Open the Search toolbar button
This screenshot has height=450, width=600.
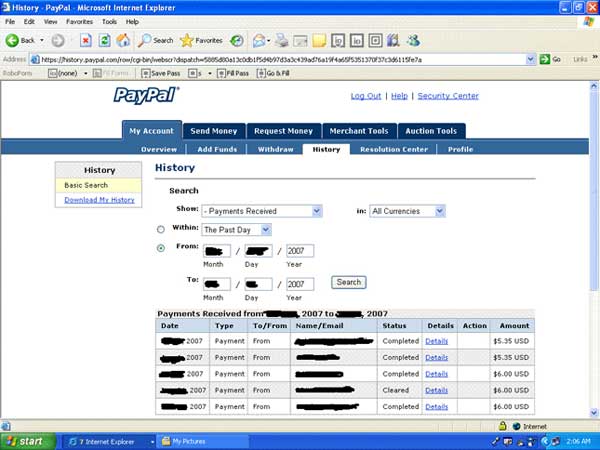click(155, 41)
